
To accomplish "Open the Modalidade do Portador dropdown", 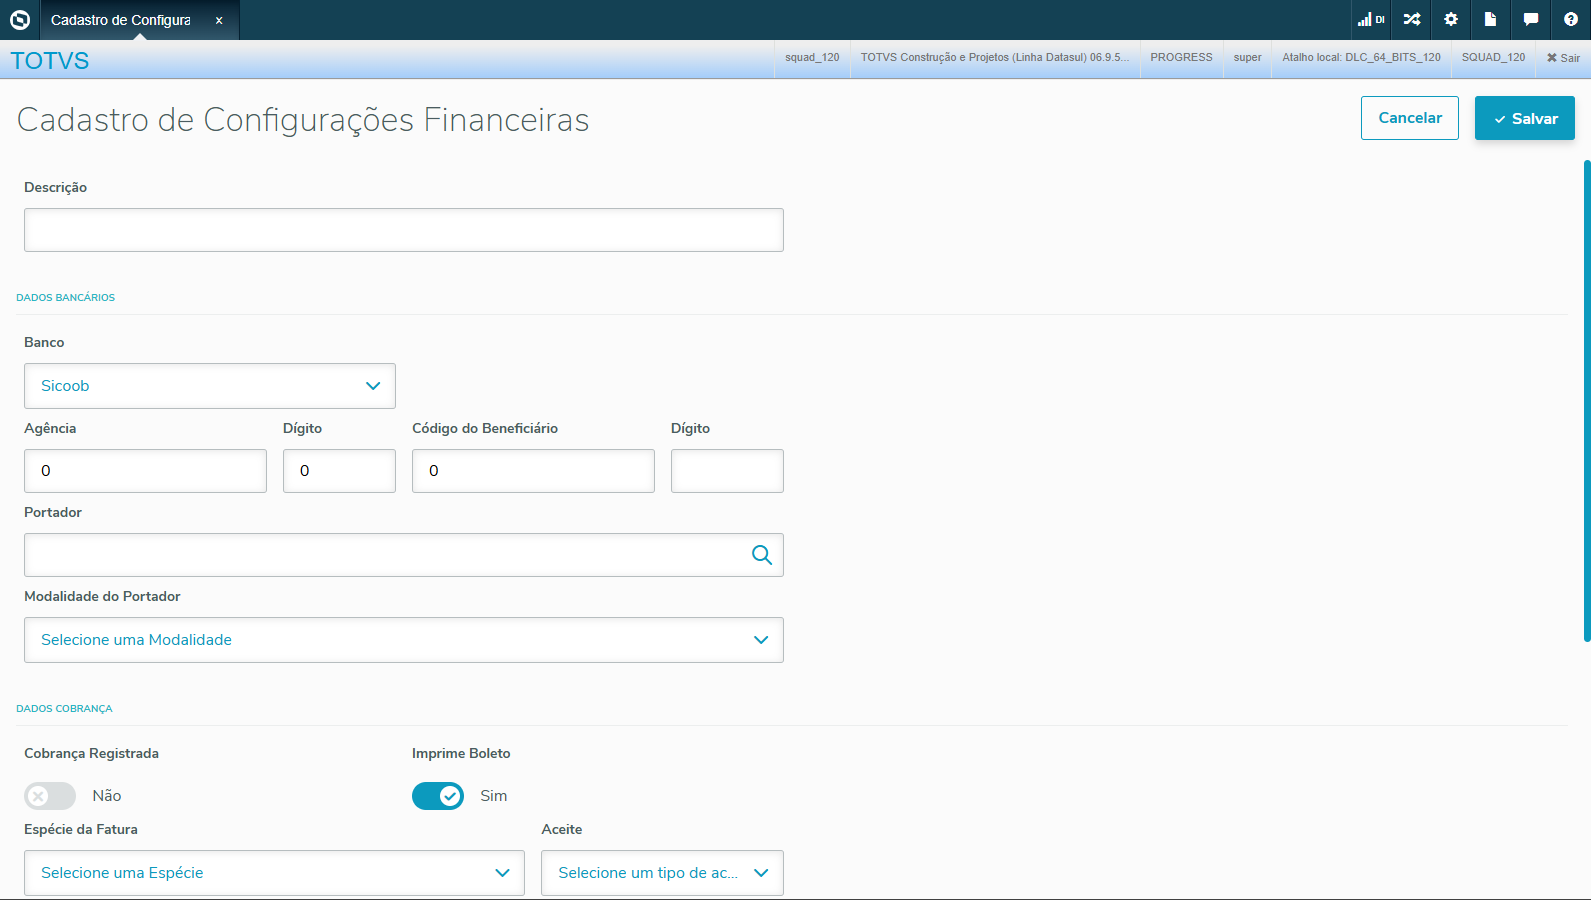I will (x=404, y=640).
